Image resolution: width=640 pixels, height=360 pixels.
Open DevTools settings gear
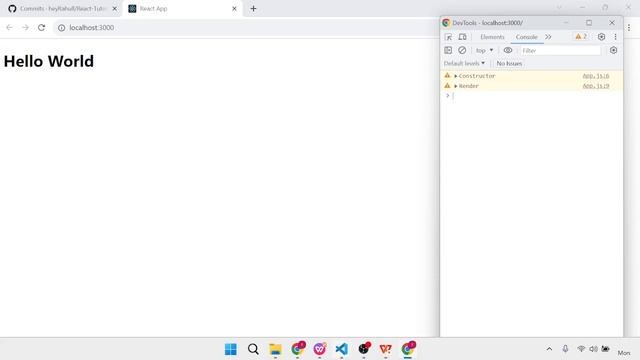(x=601, y=37)
